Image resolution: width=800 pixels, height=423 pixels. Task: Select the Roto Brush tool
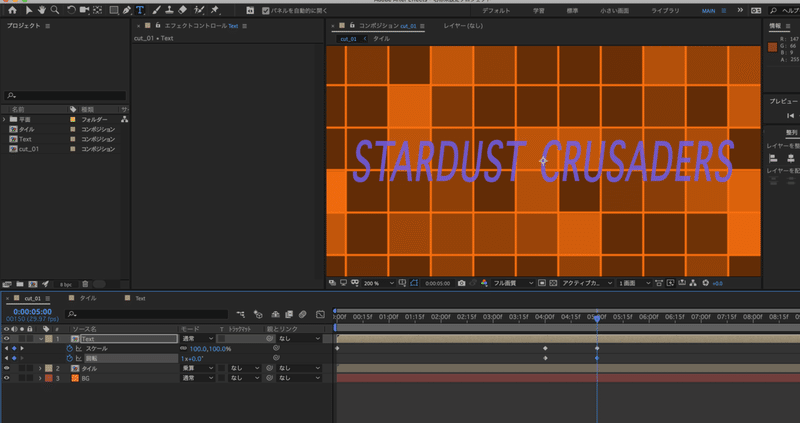point(199,10)
